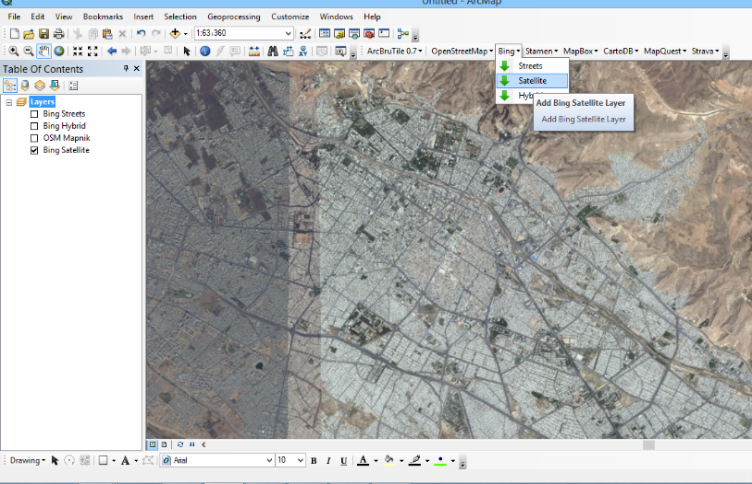Viewport: 752px width, 484px height.
Task: List by drawing order in TOC
Action: tap(10, 85)
